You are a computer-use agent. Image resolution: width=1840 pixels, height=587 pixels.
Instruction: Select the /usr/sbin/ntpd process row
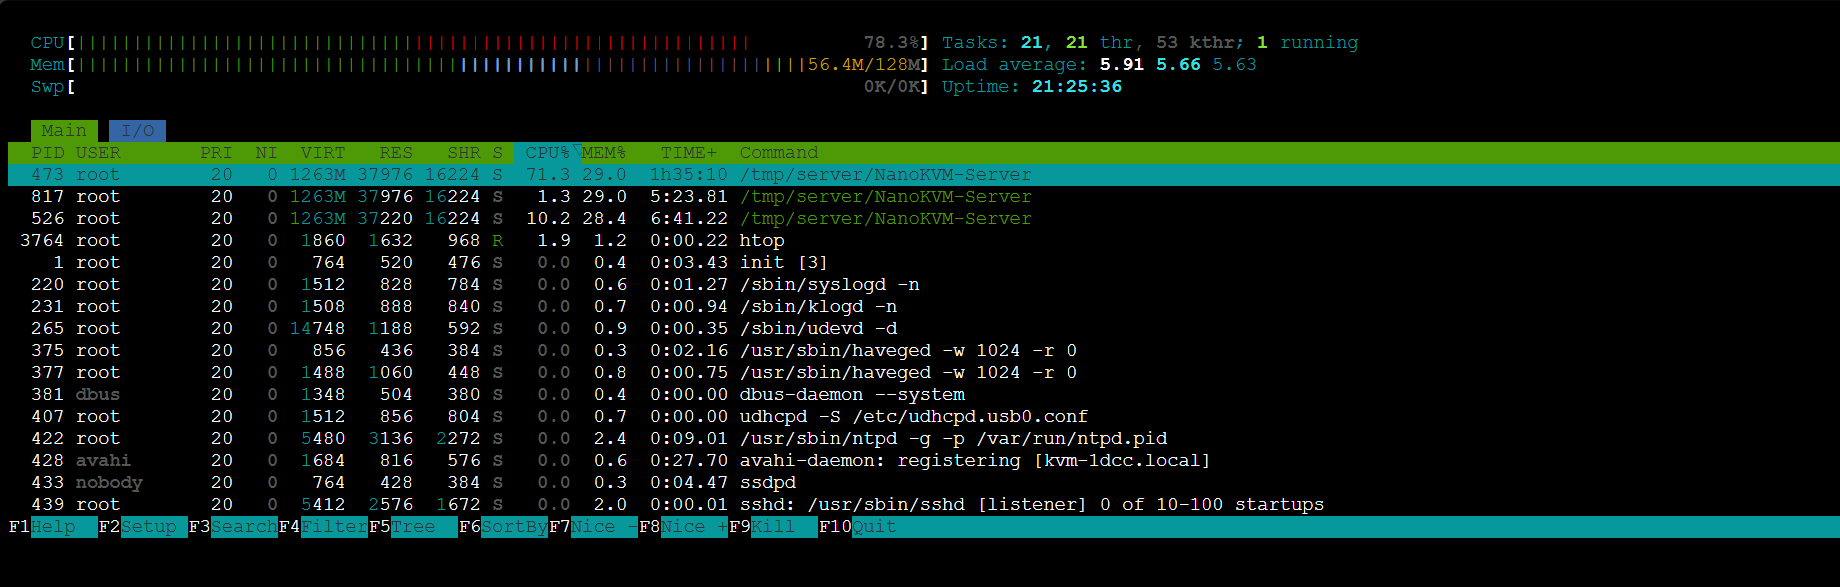[924, 439]
